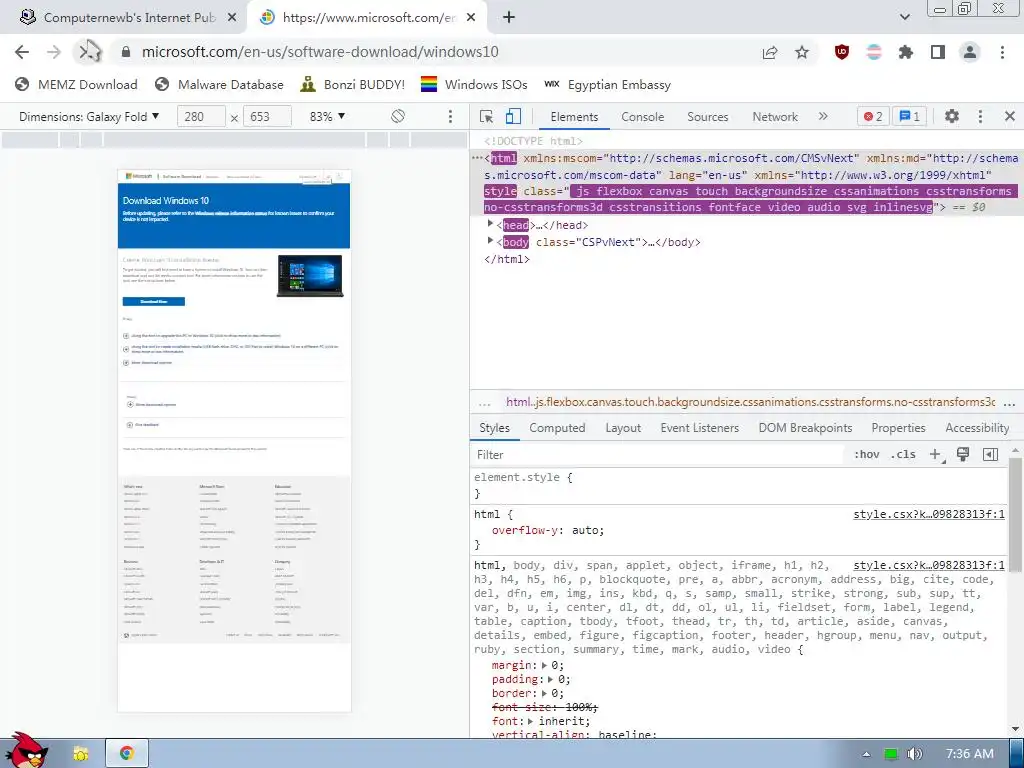The height and width of the screenshot is (768, 1024).
Task: Expand the head element node
Action: tap(490, 224)
